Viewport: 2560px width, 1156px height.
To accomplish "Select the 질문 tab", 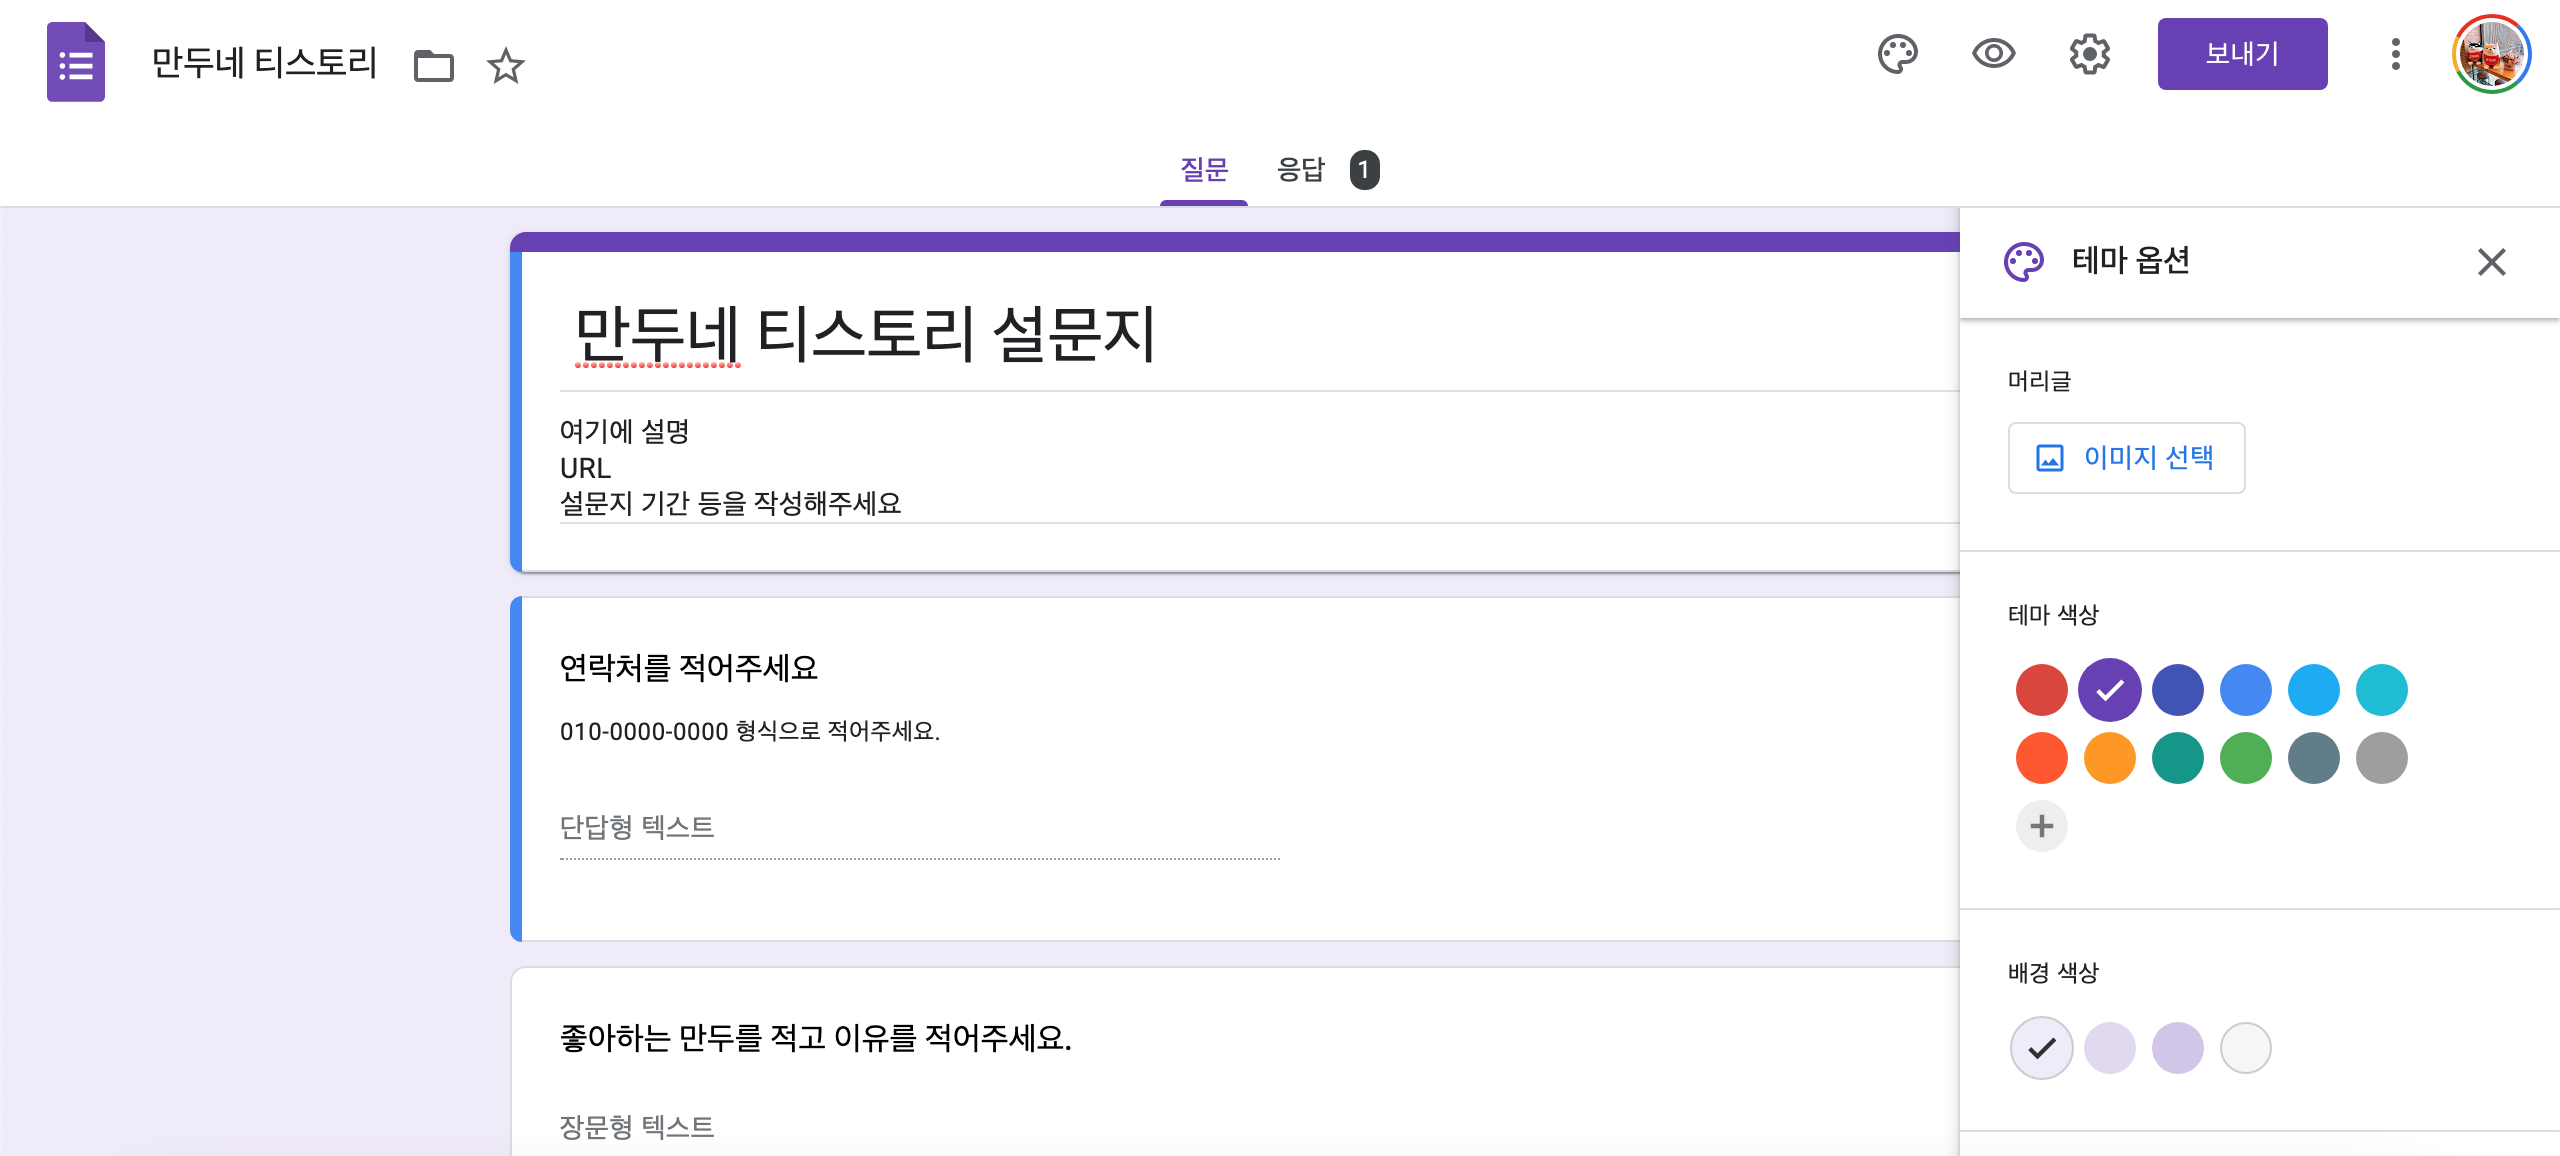I will 1203,170.
